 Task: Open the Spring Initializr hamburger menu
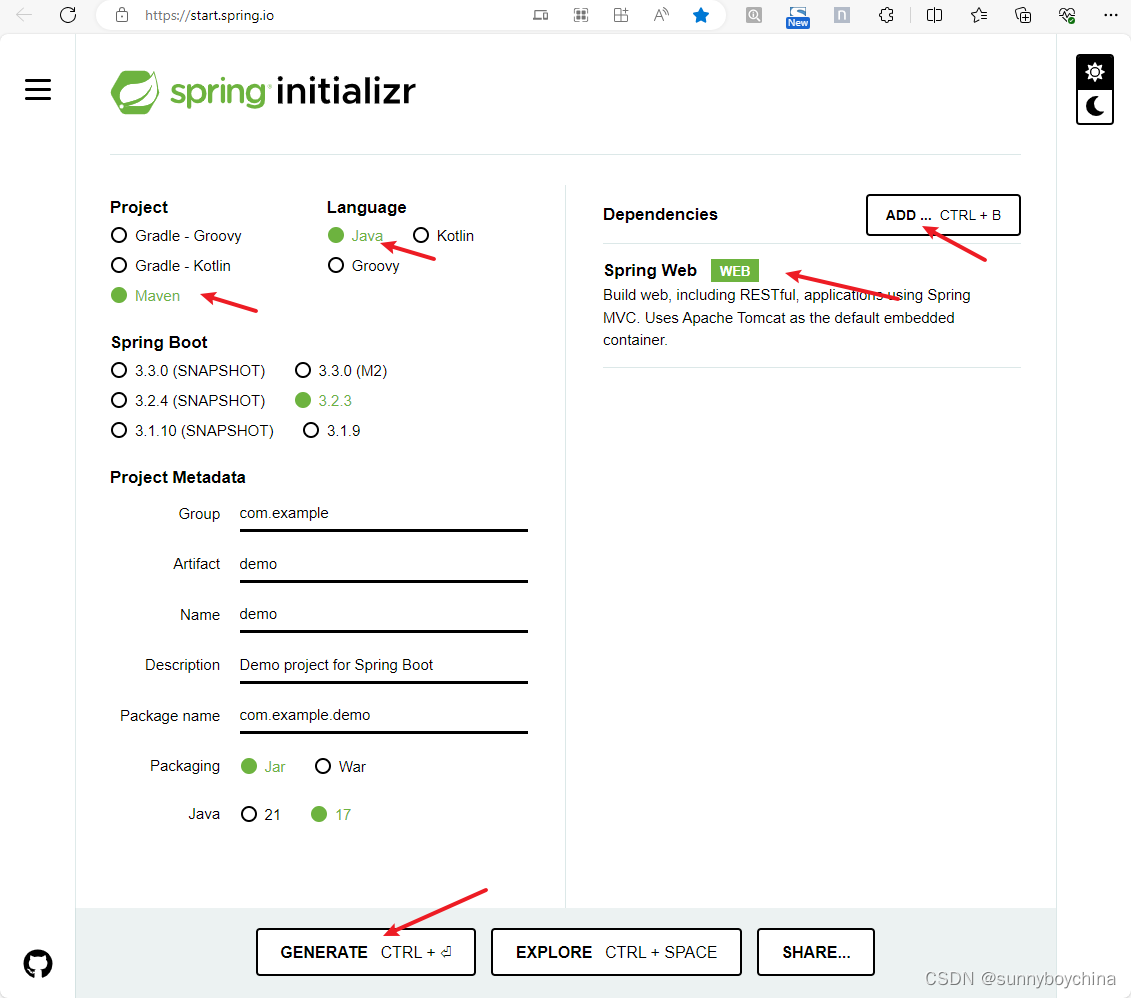coord(38,89)
